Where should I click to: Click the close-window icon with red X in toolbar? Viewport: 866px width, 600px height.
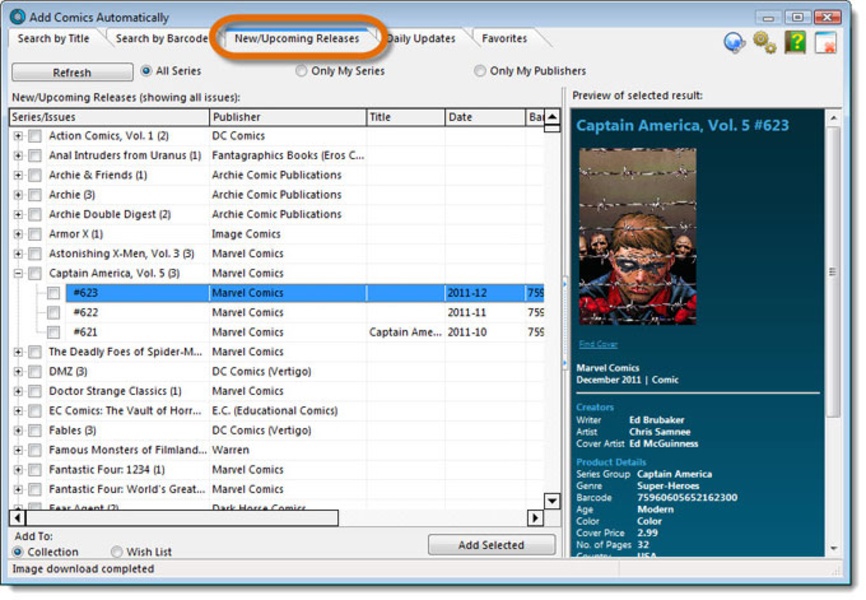(825, 42)
